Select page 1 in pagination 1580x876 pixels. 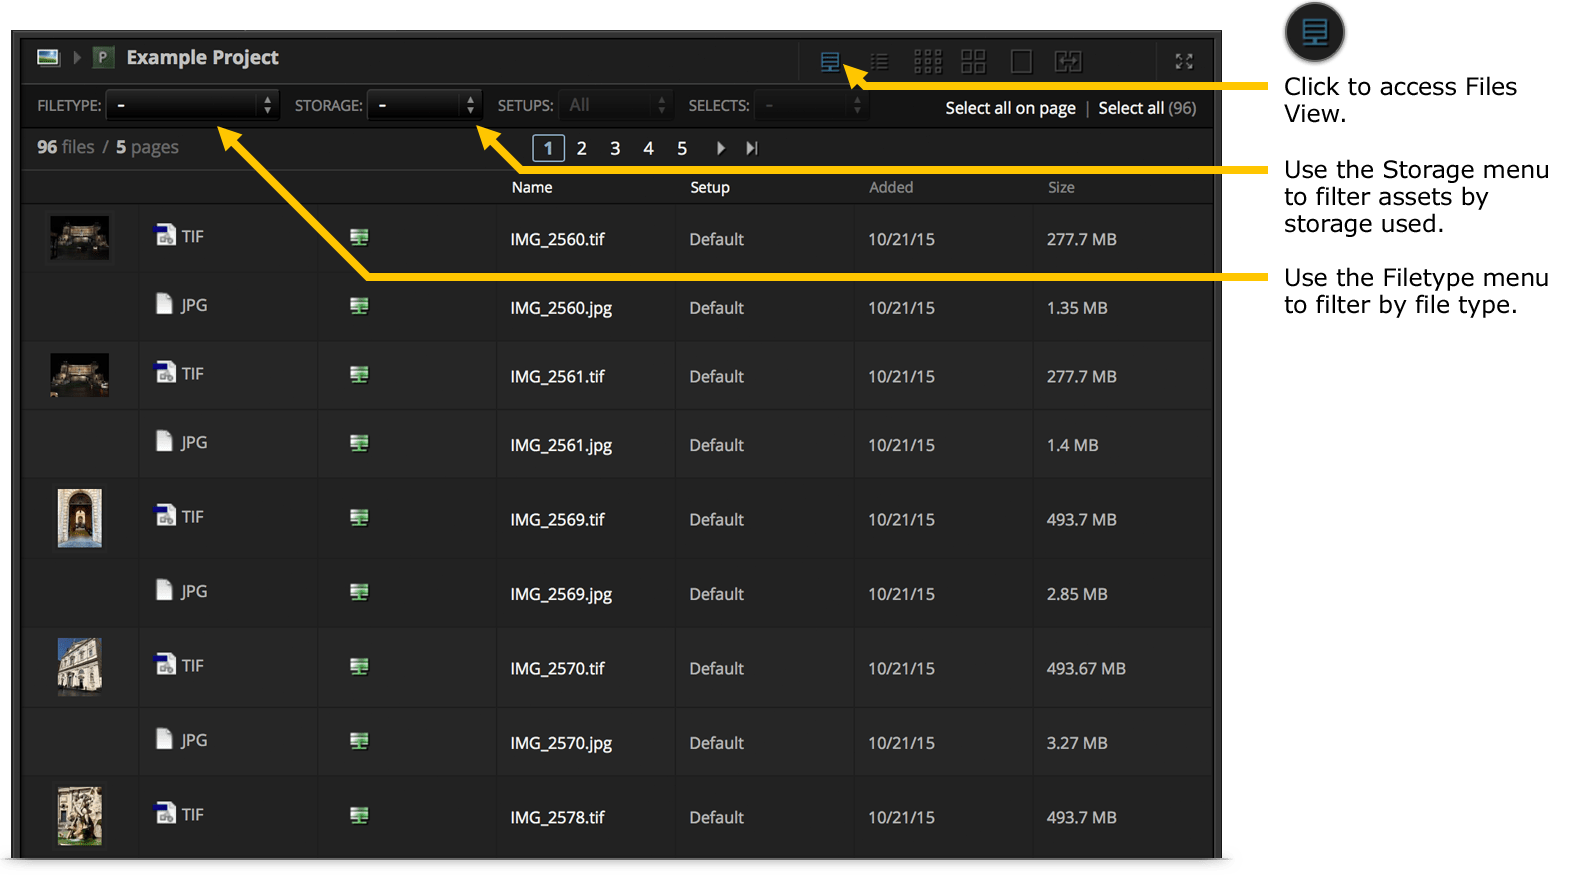[x=548, y=148]
